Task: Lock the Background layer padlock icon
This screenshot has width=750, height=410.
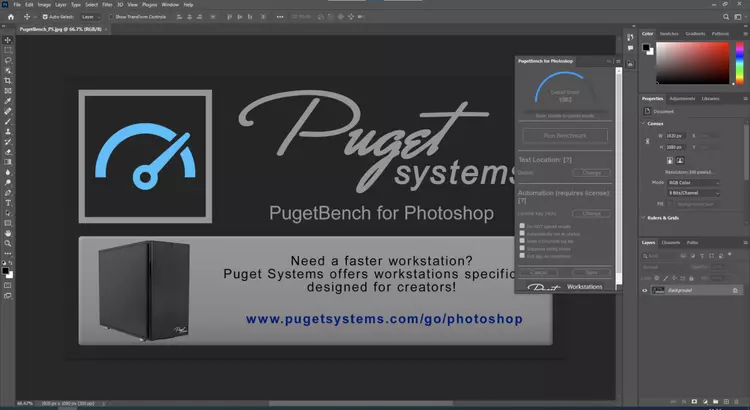Action: [735, 290]
